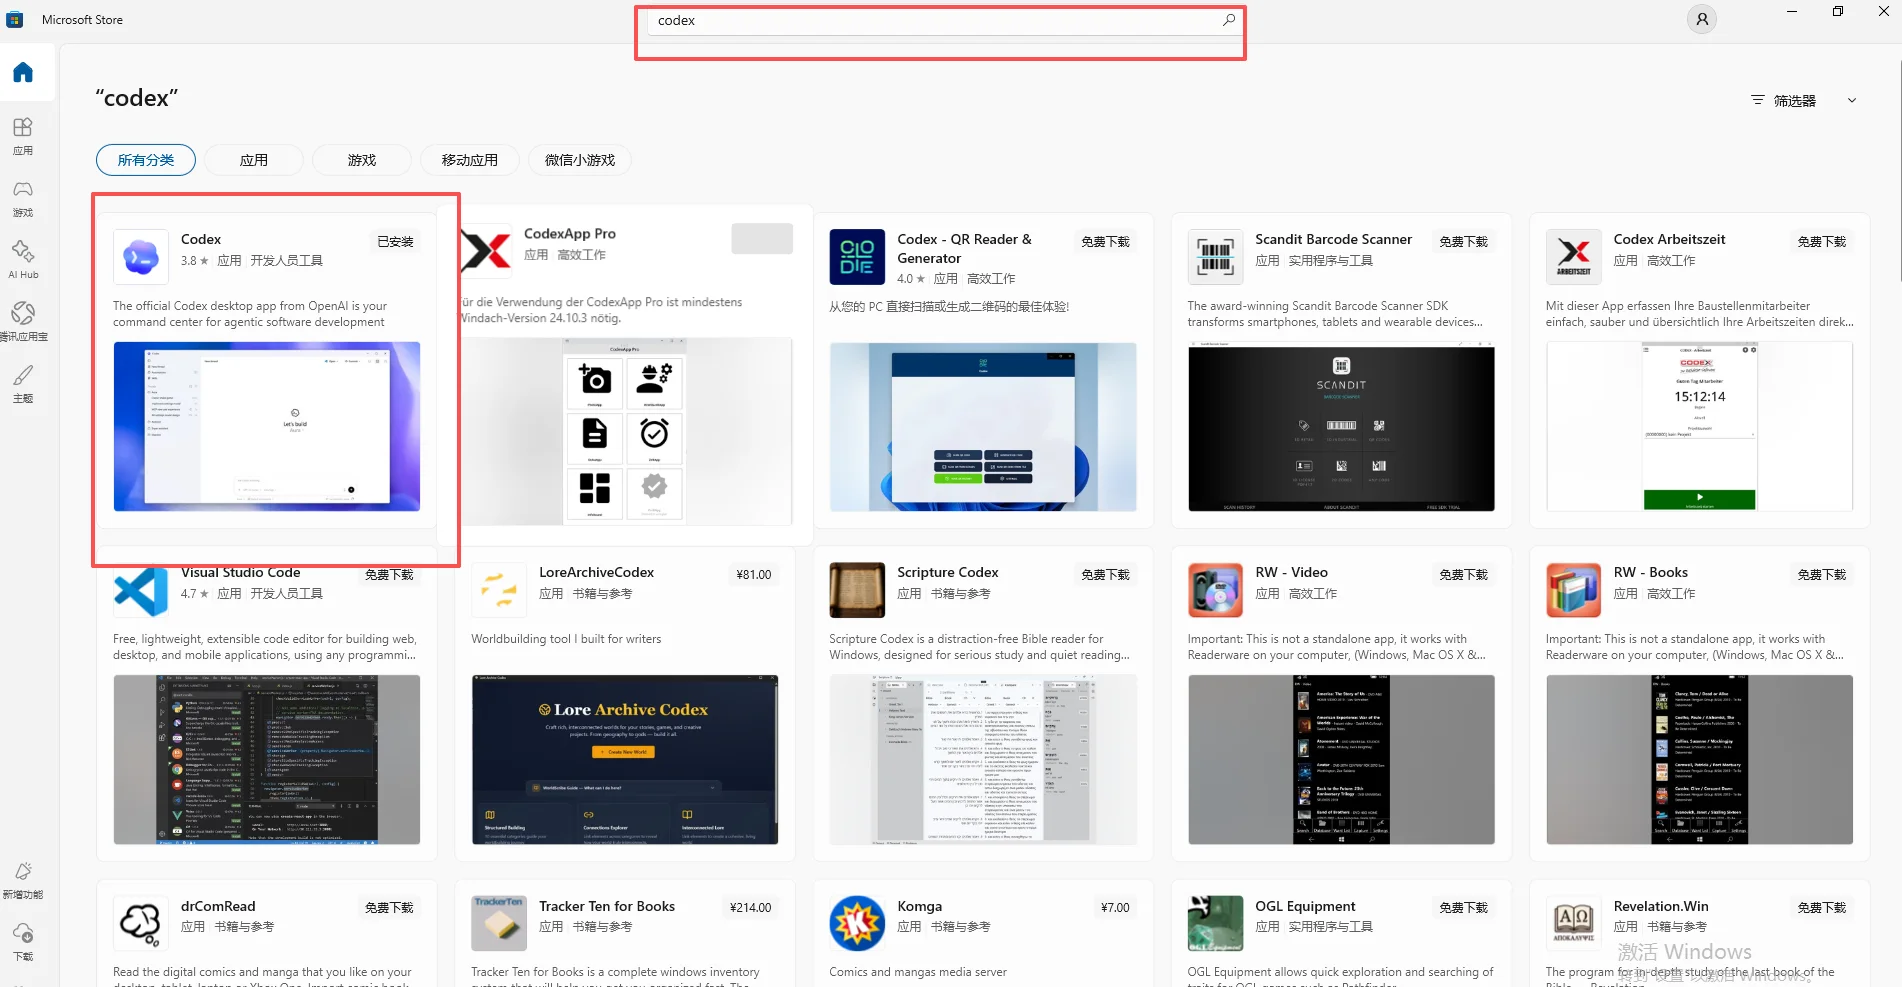Click RW - Books app icon

[1573, 590]
